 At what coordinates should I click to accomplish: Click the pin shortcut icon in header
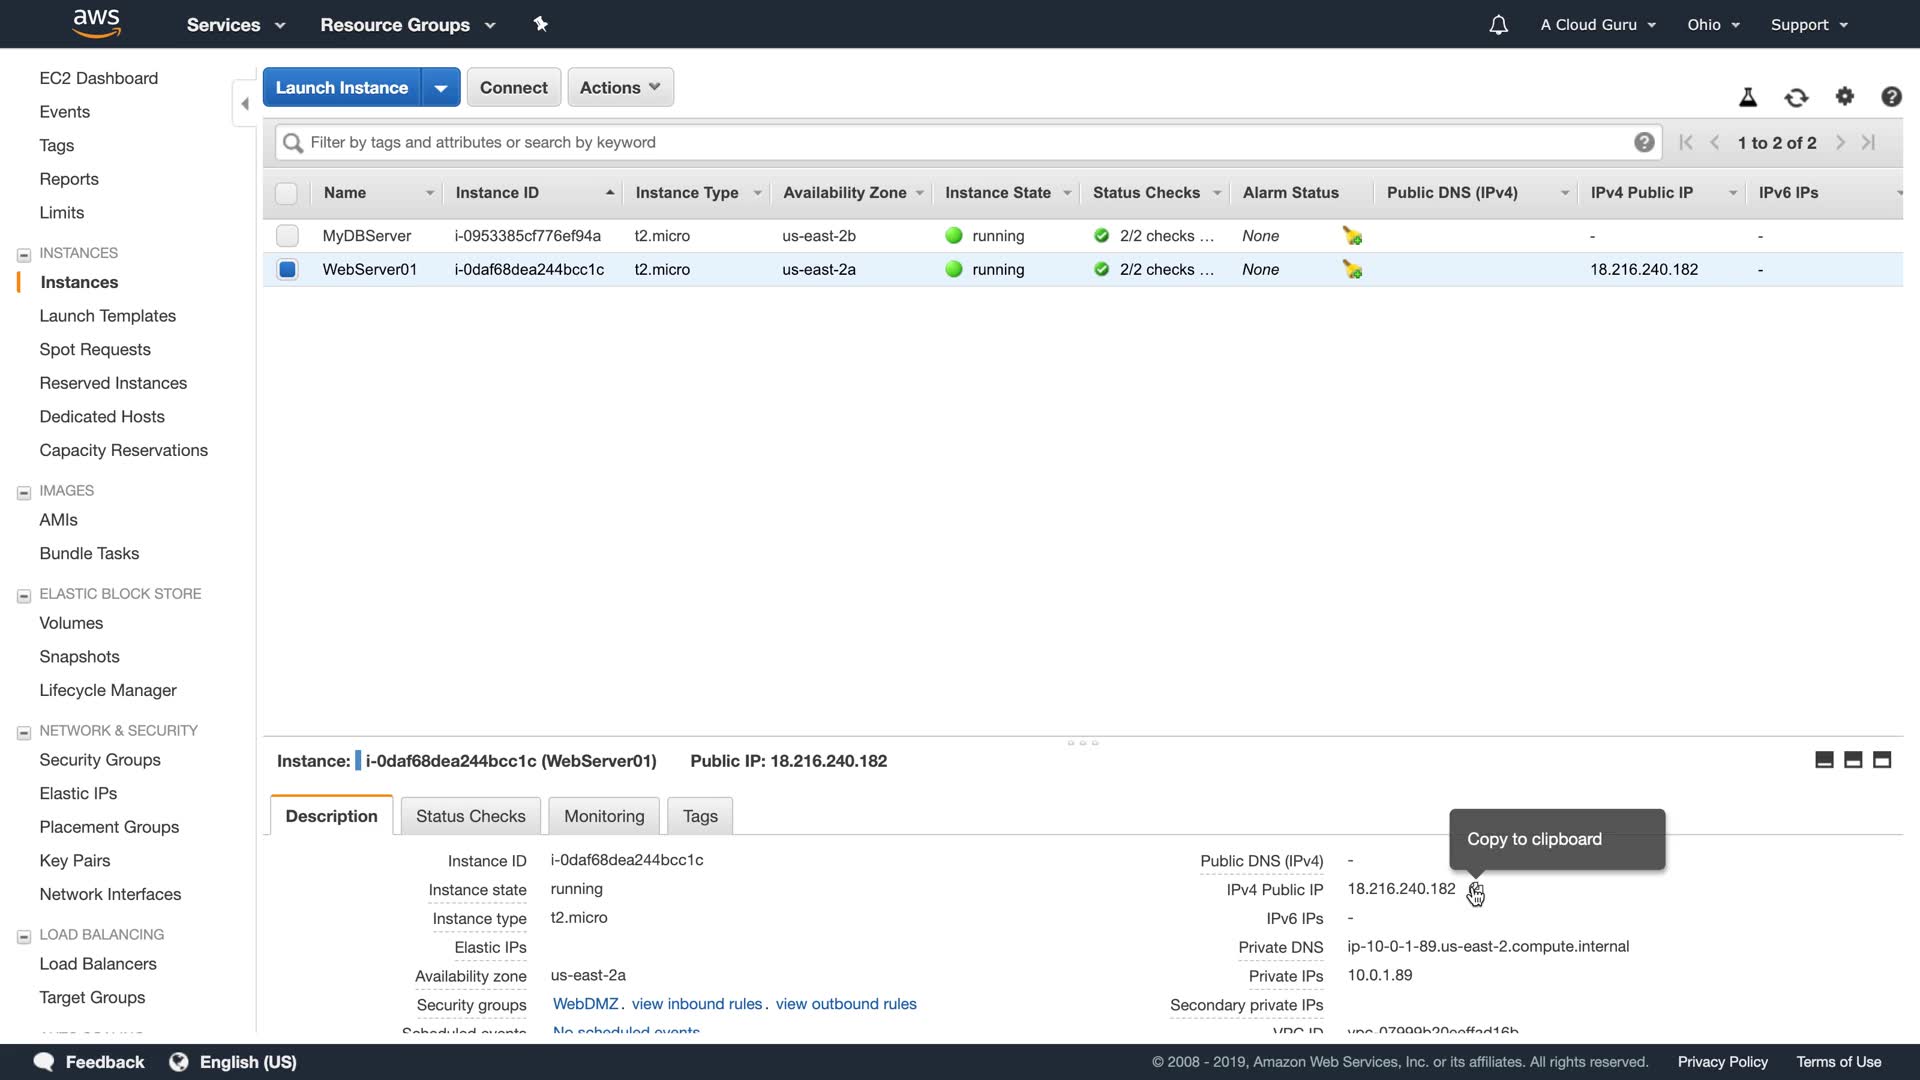(541, 24)
